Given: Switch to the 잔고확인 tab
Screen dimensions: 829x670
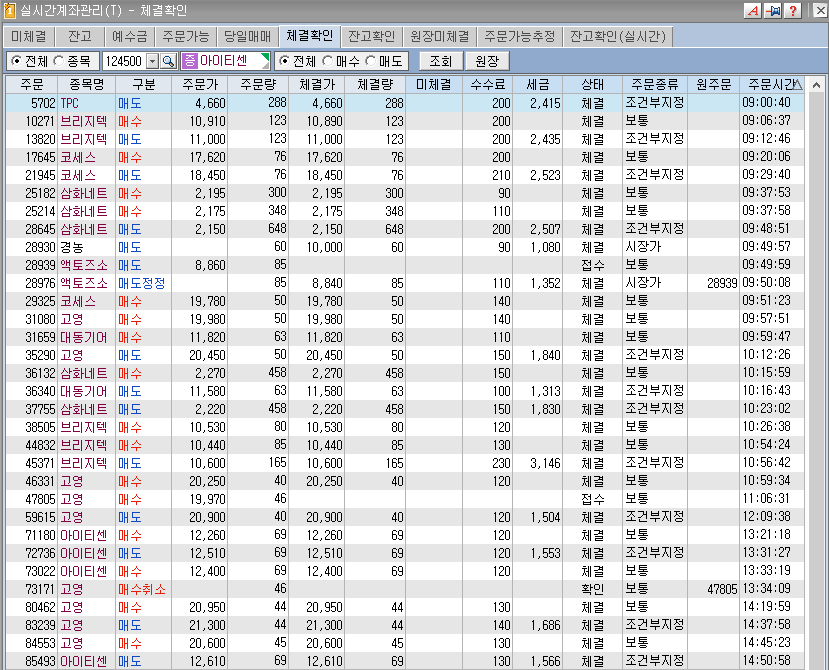Looking at the screenshot, I should pos(372,36).
